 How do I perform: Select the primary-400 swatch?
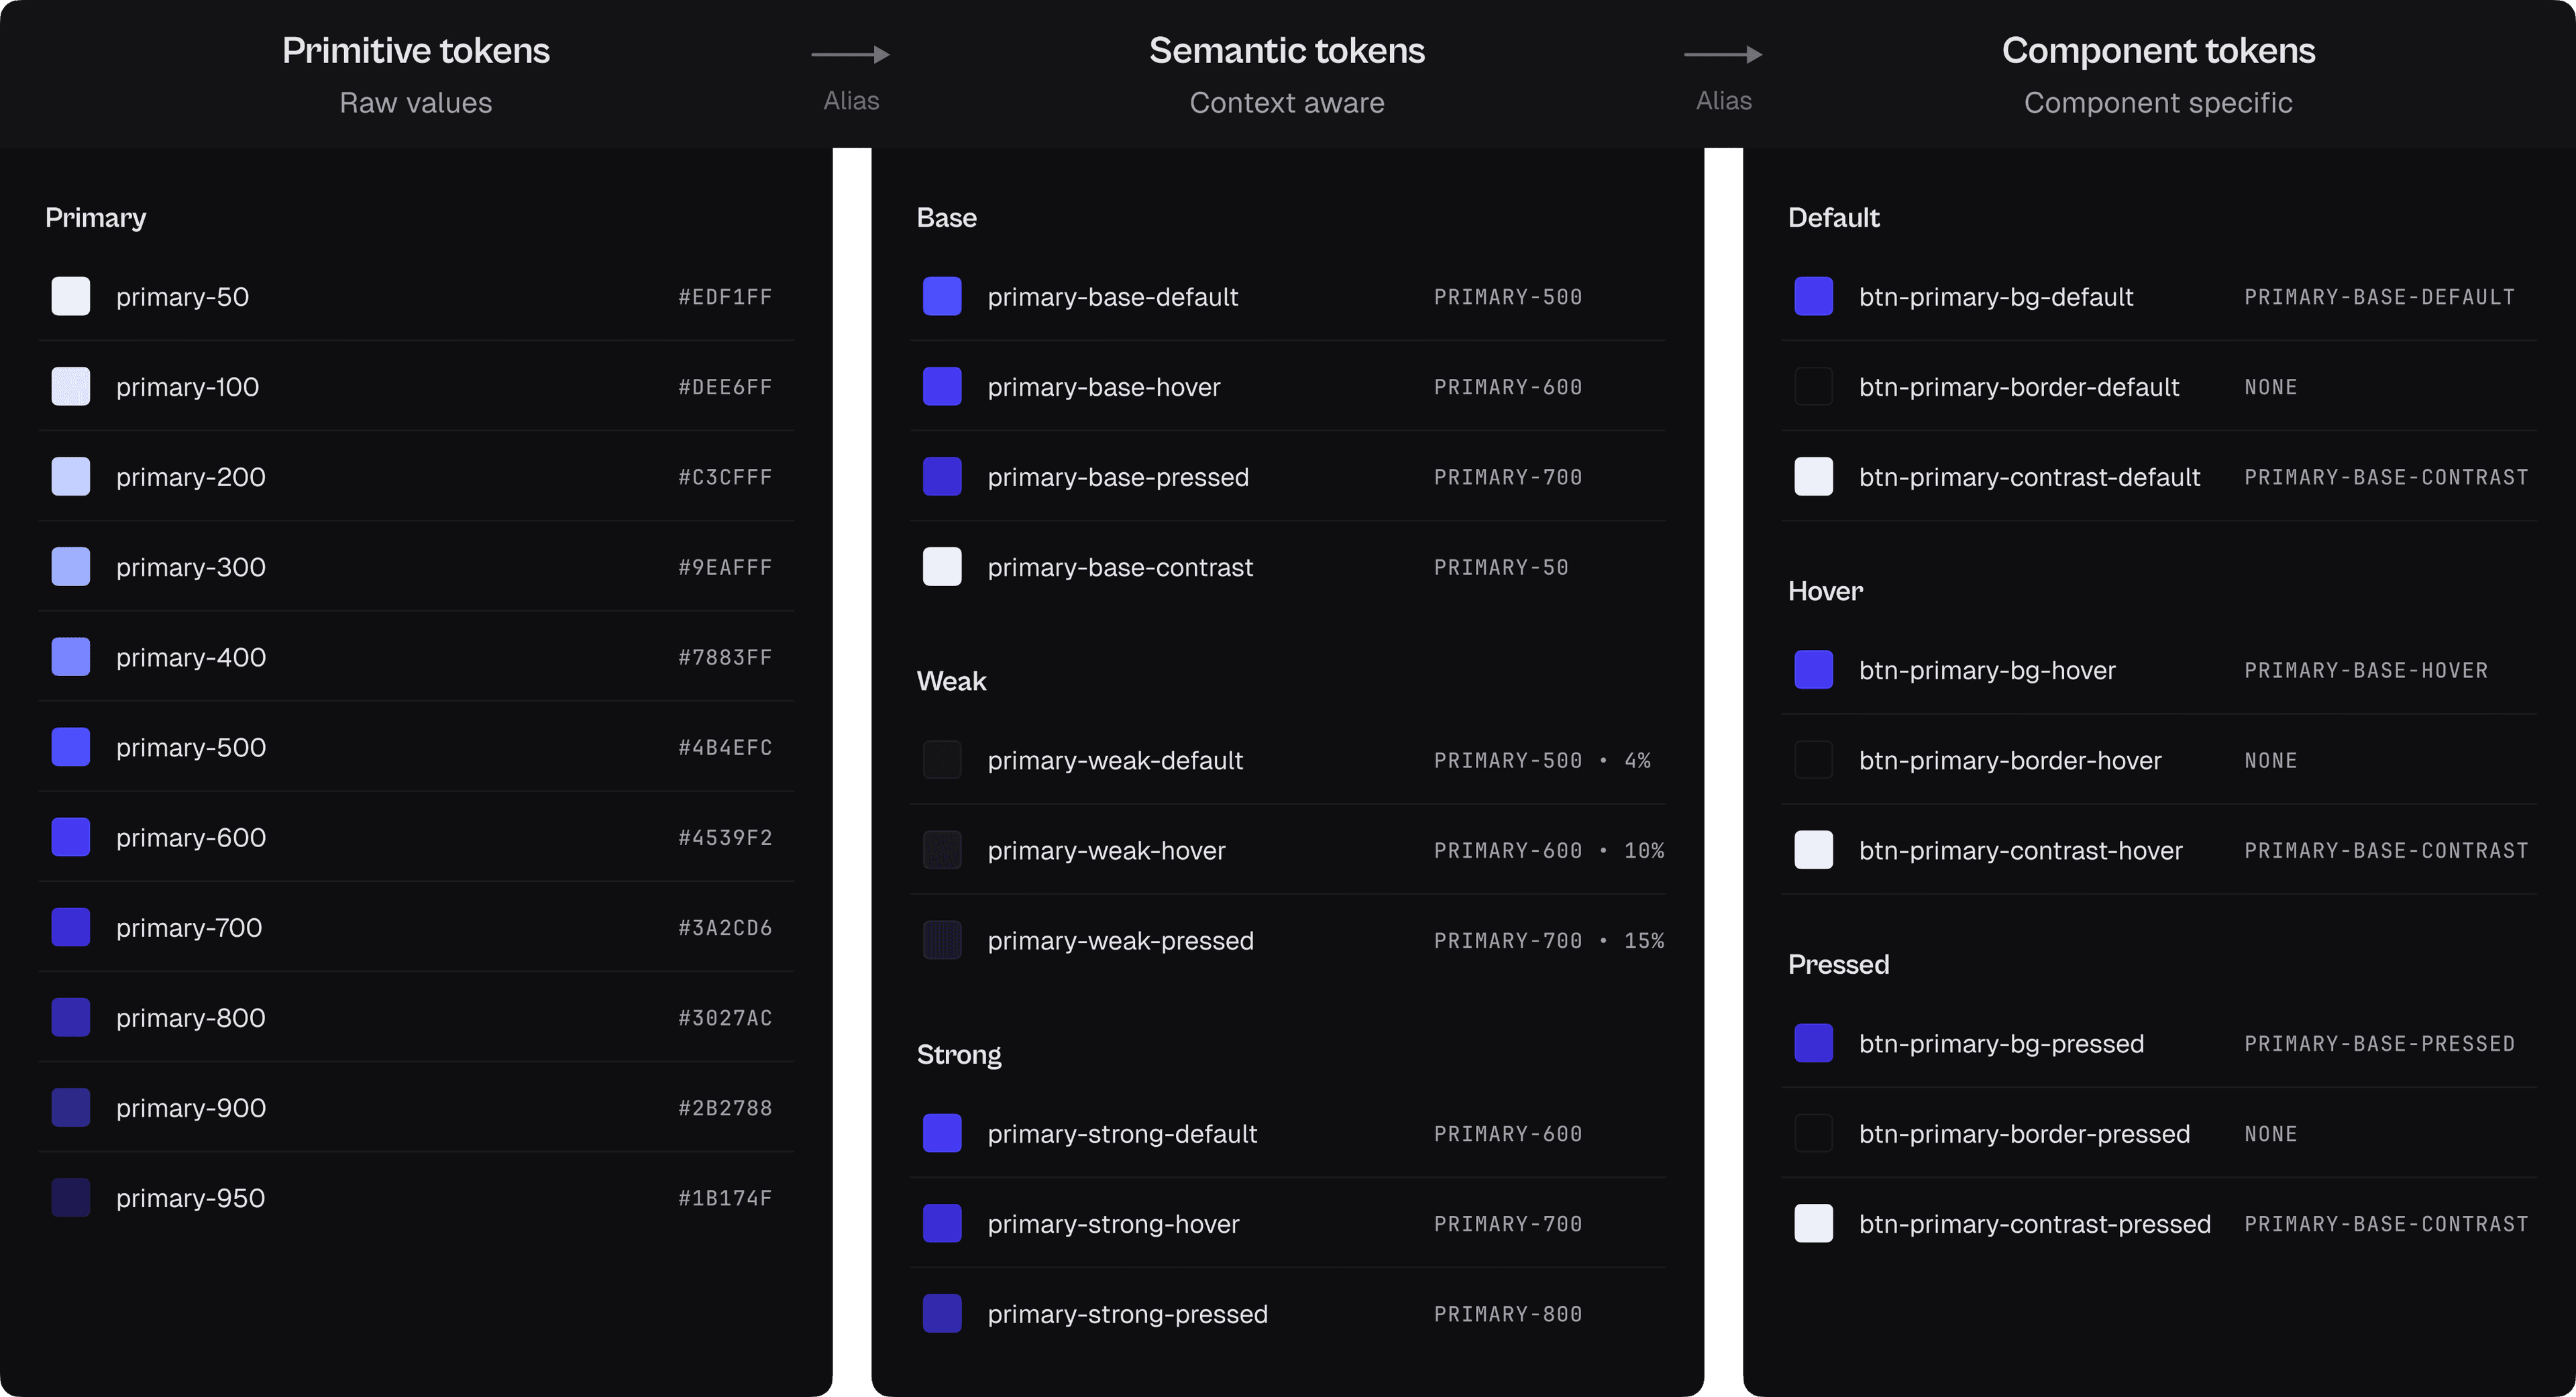pyautogui.click(x=71, y=657)
